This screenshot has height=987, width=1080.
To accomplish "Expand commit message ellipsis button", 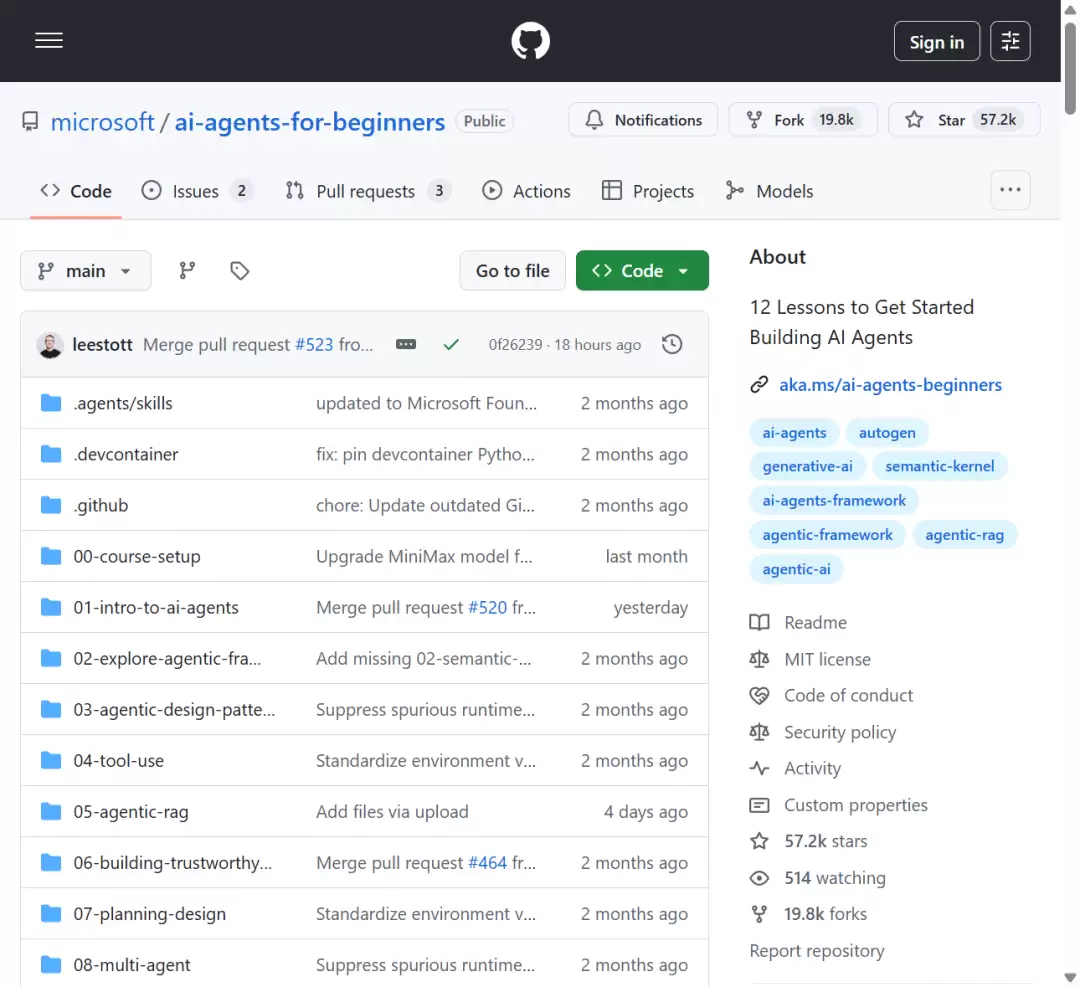I will click(x=406, y=344).
